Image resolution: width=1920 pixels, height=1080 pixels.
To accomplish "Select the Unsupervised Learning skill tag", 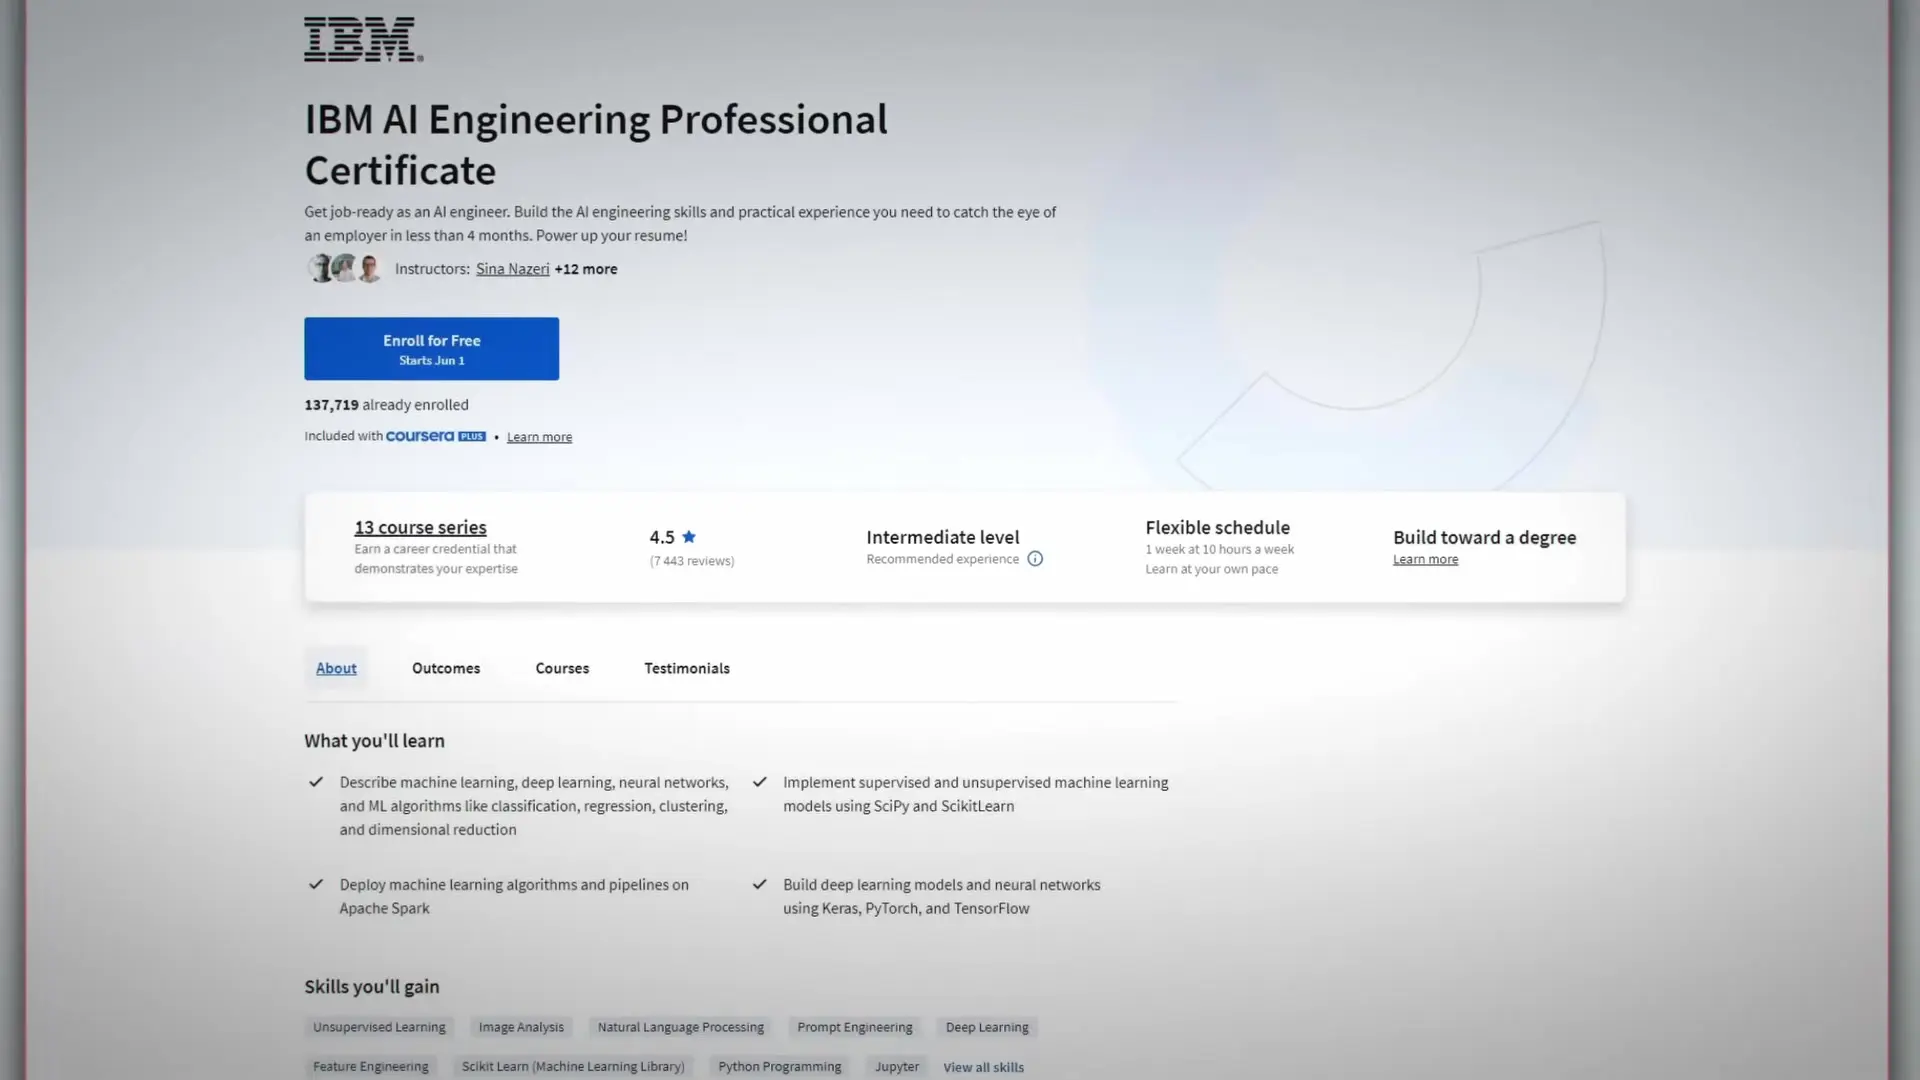I will (x=379, y=1027).
